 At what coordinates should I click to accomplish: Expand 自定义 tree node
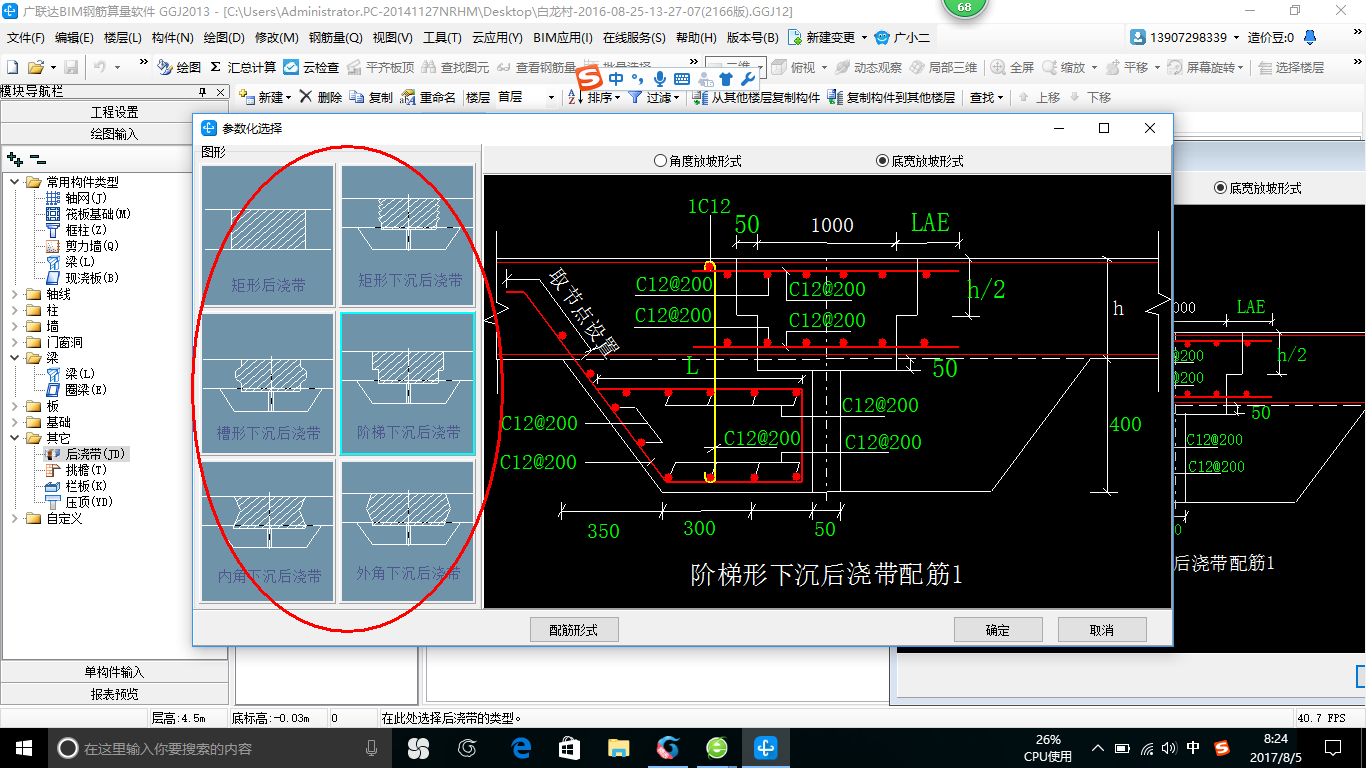(x=16, y=518)
